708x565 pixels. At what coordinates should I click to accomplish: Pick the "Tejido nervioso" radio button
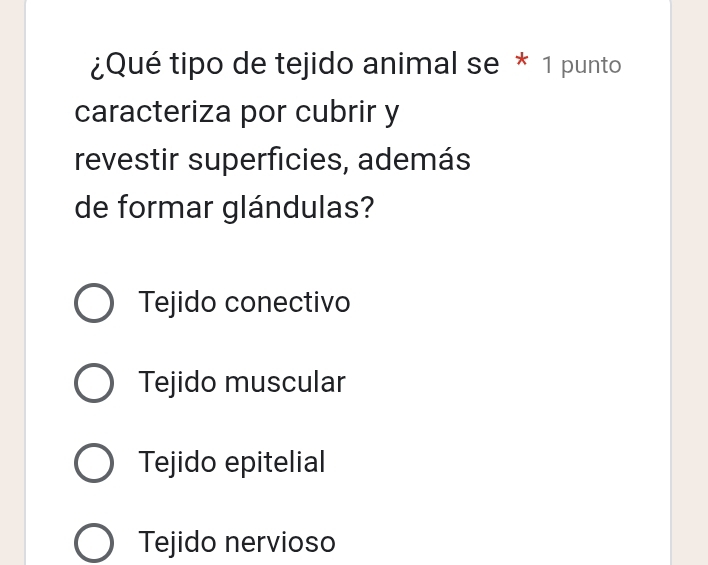pos(94,543)
